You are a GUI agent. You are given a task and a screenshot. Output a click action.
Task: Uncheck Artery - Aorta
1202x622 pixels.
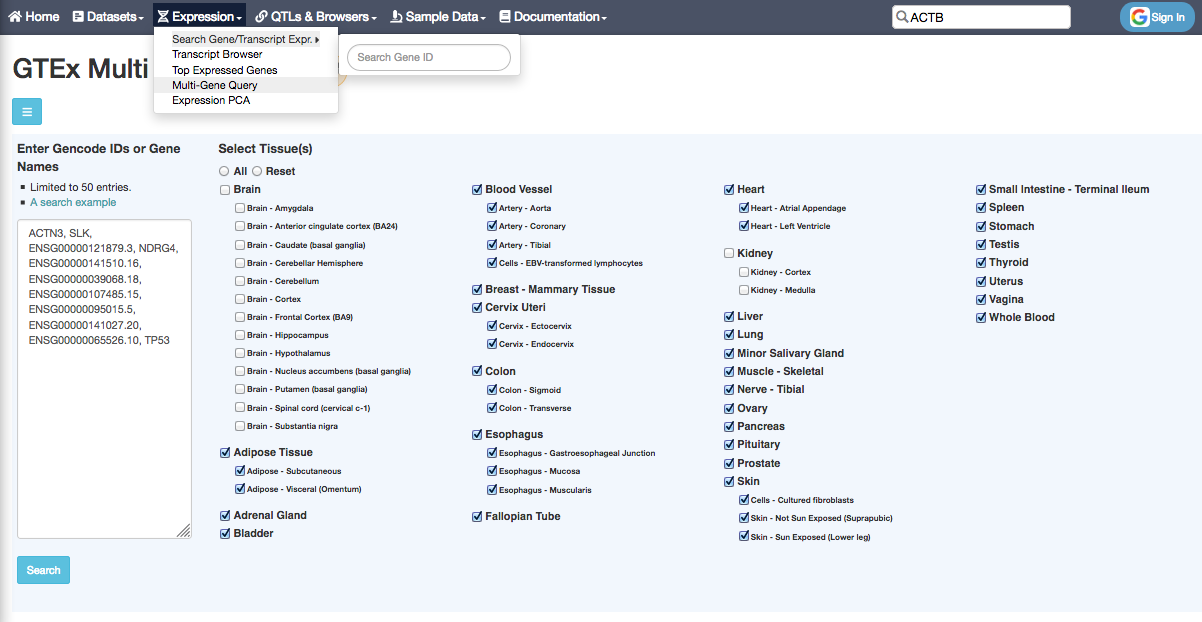[x=492, y=208]
